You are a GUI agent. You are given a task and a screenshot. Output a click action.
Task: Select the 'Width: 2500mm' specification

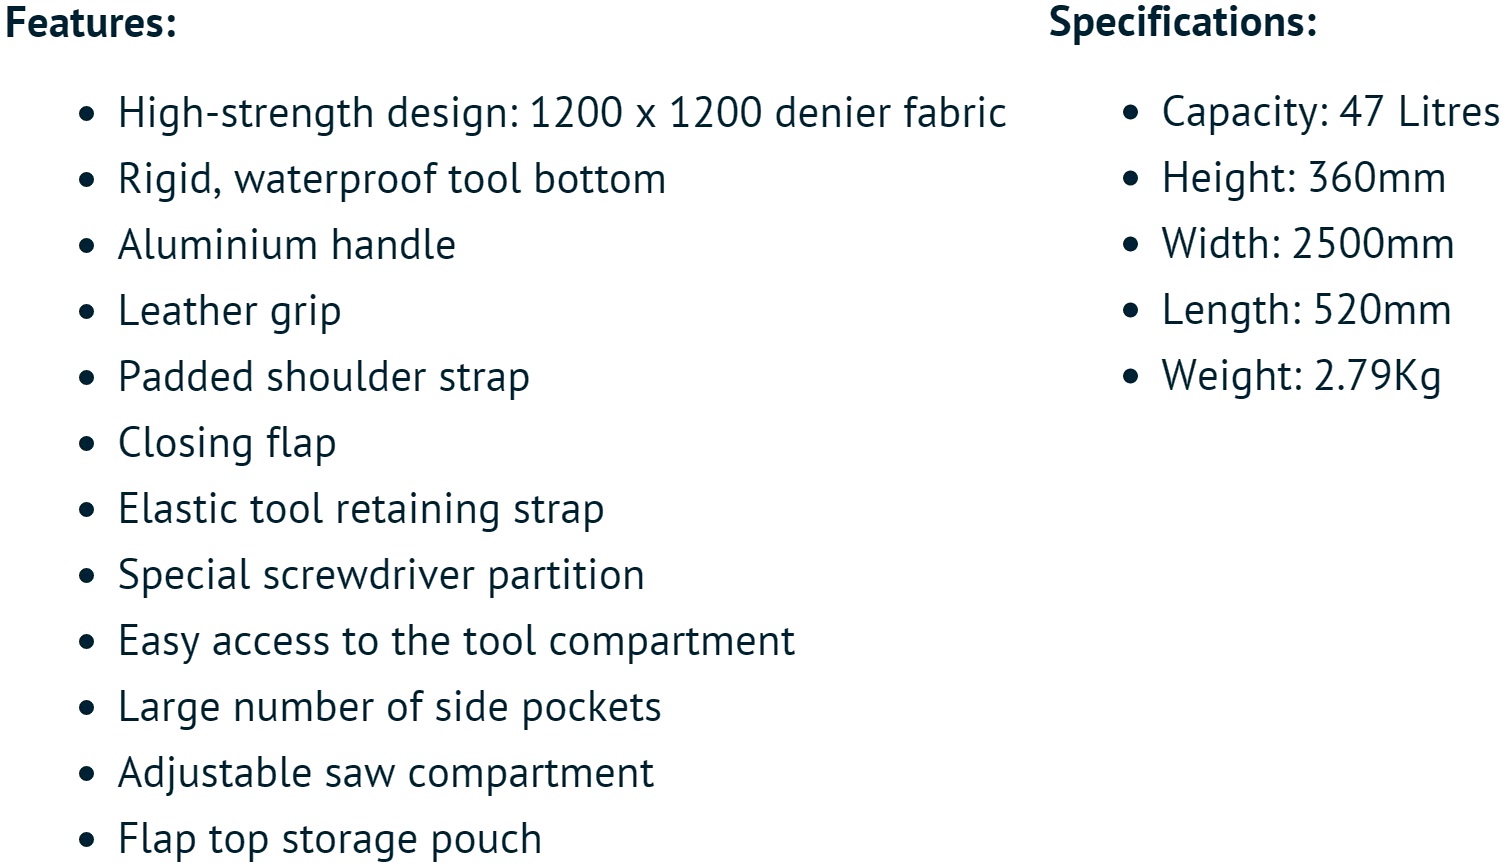[1307, 245]
